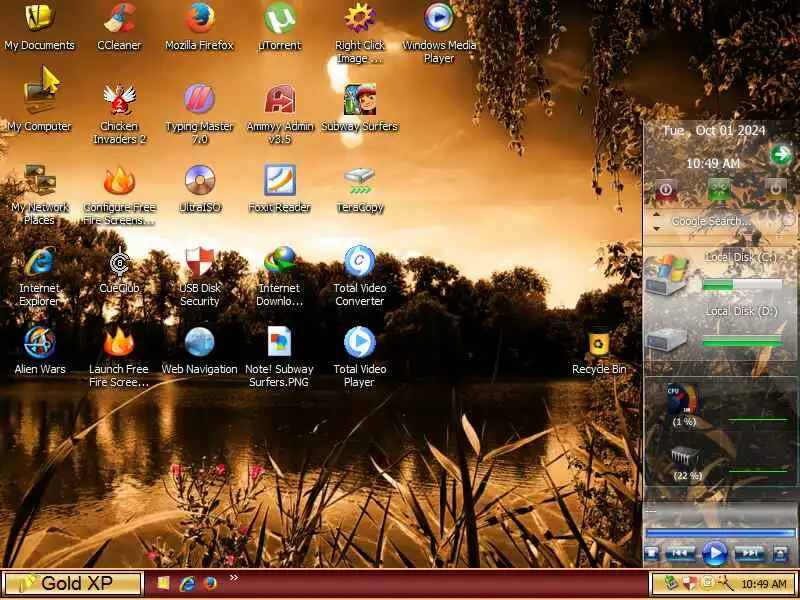The width and height of the screenshot is (800, 600).
Task: Stop playback in the sidebar media player
Action: coord(652,553)
